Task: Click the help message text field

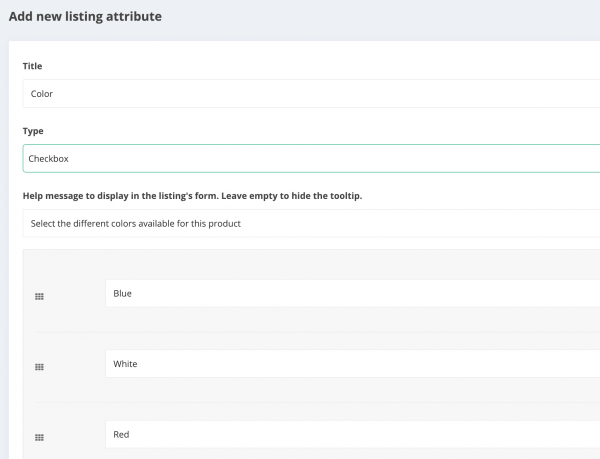Action: click(311, 223)
